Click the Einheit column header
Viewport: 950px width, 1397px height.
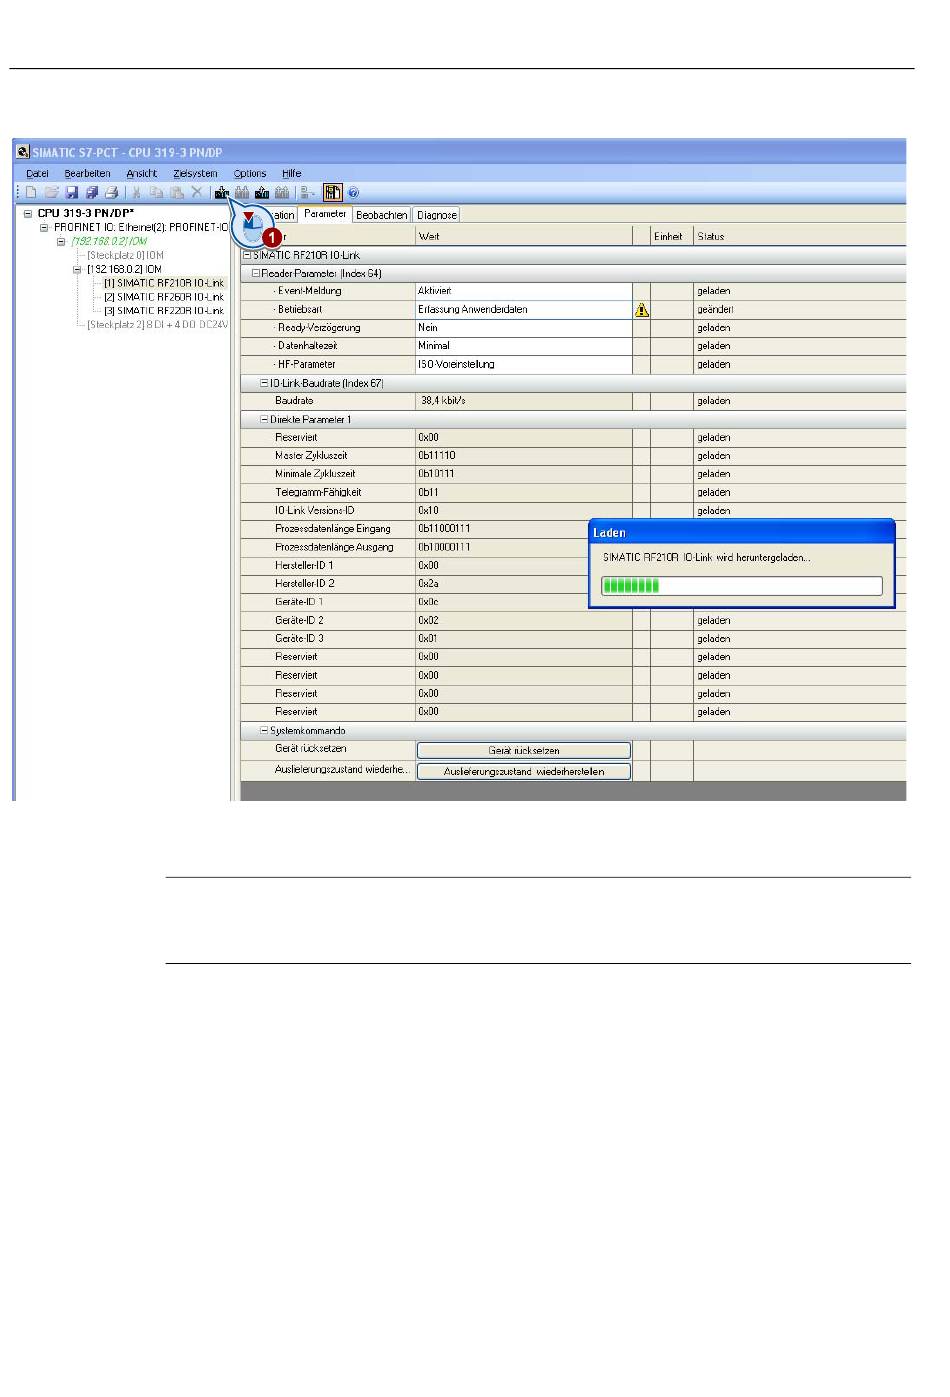[x=672, y=236]
